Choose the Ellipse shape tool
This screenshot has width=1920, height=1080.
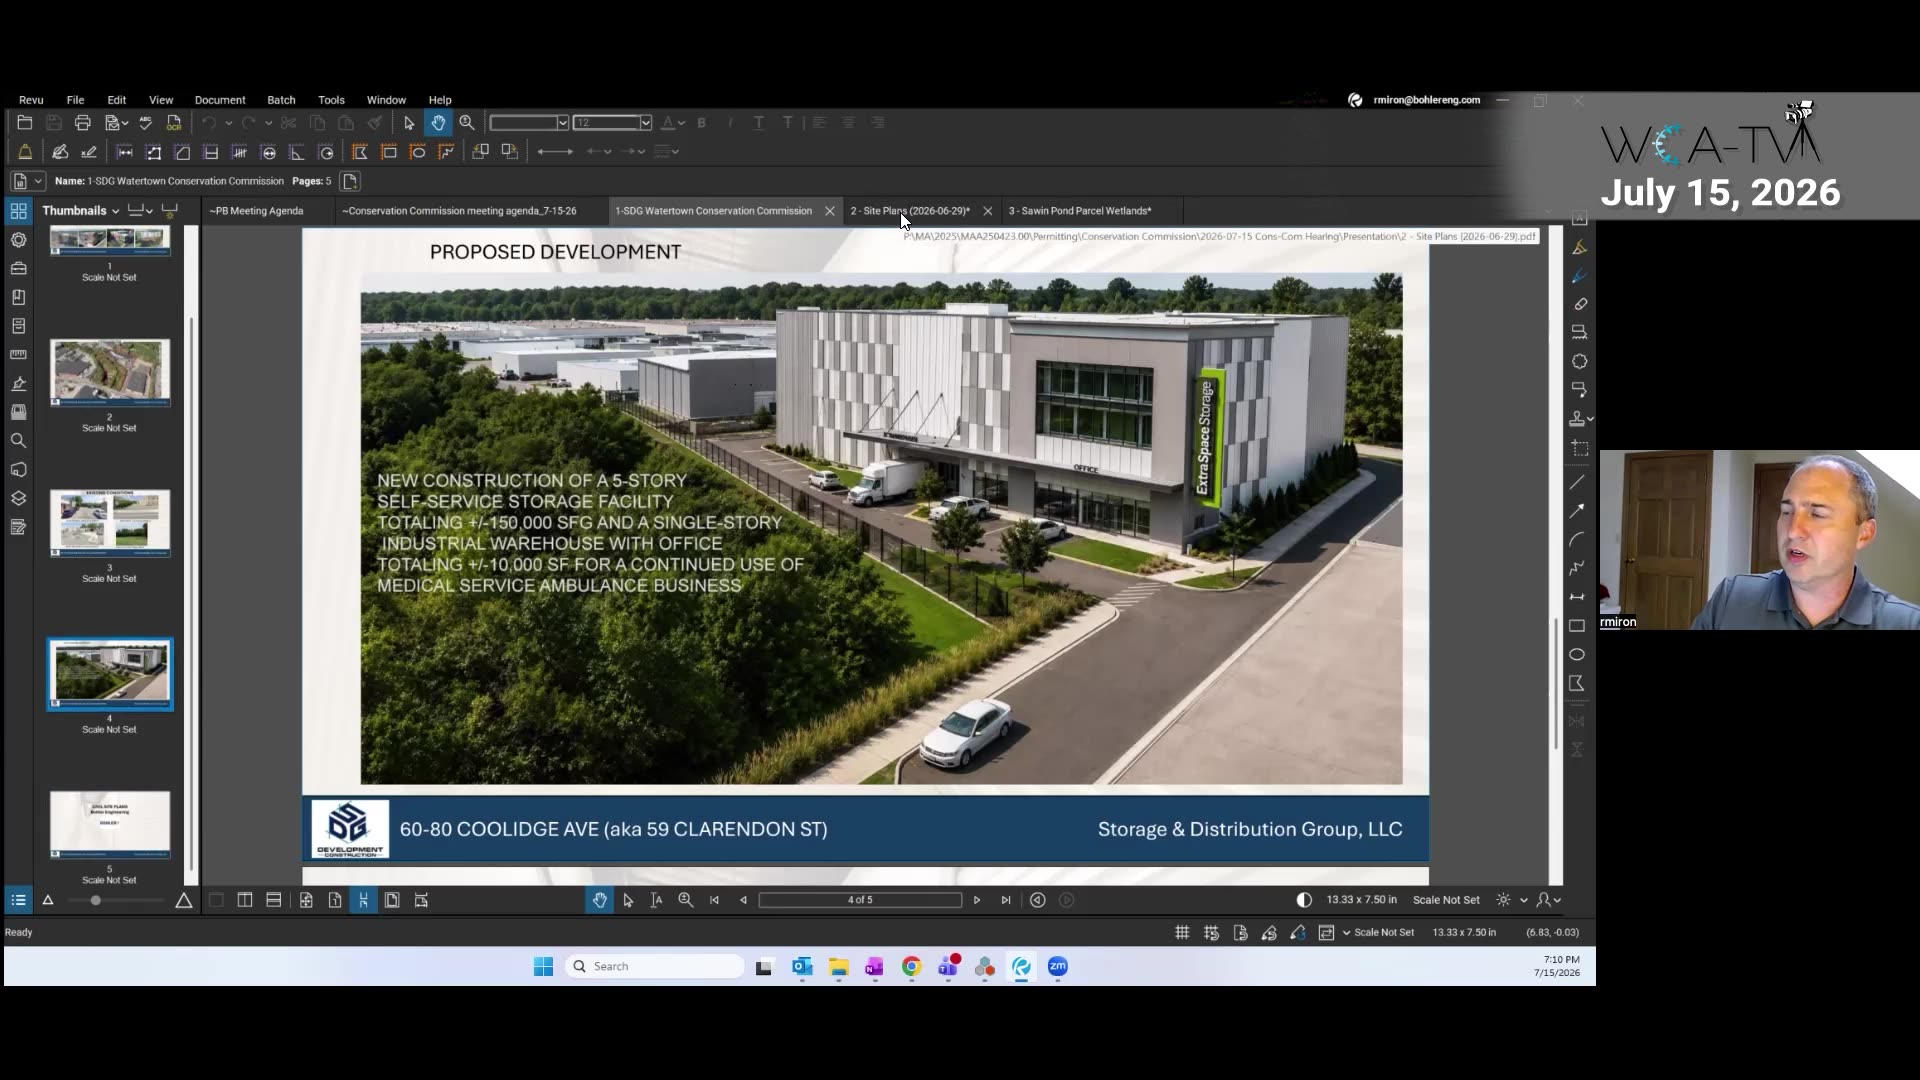[1577, 655]
